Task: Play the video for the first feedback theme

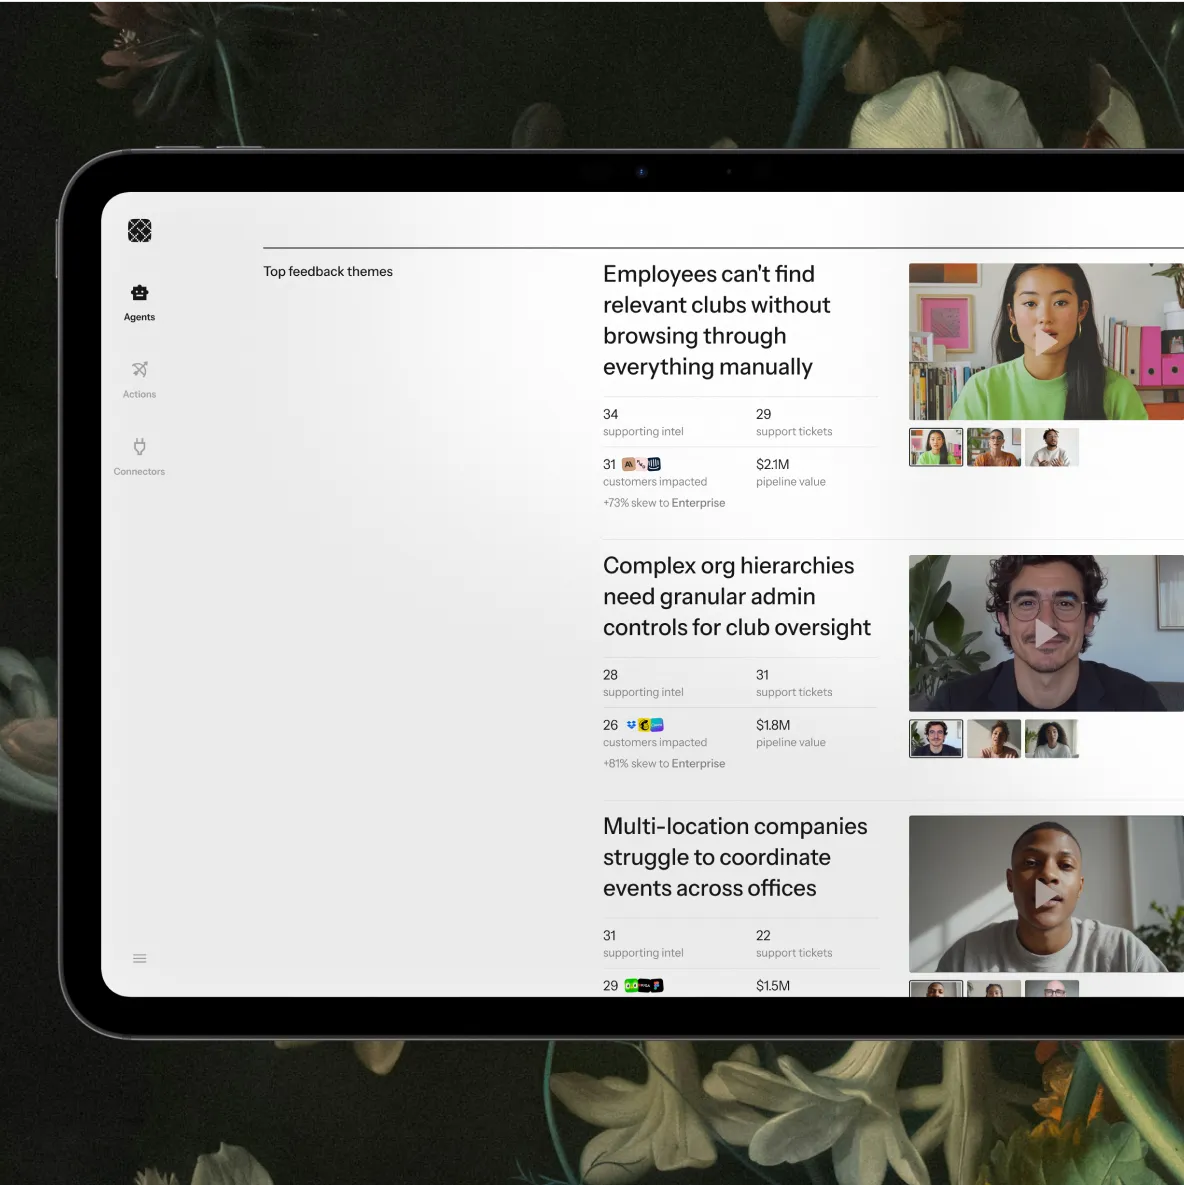Action: point(1044,341)
